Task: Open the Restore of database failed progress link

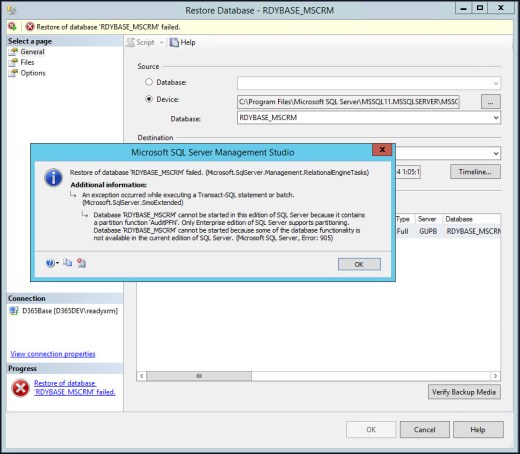Action: tap(74, 388)
